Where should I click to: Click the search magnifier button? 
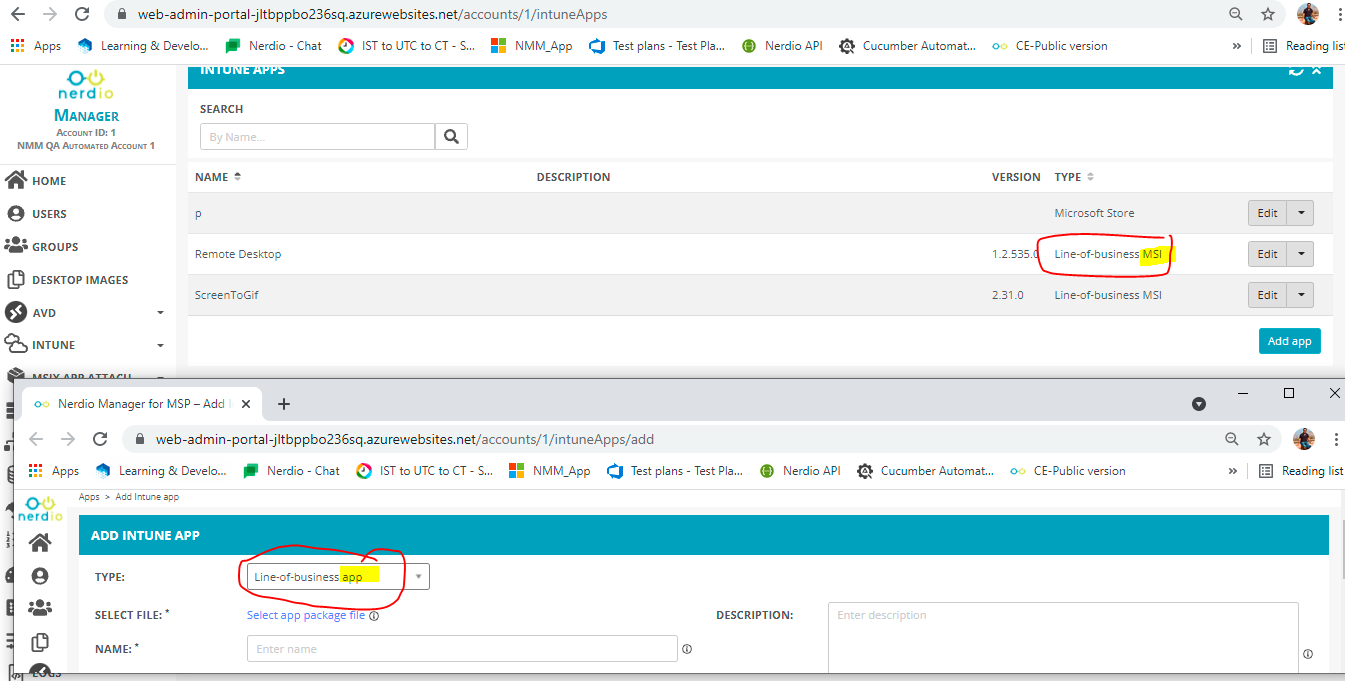(451, 137)
